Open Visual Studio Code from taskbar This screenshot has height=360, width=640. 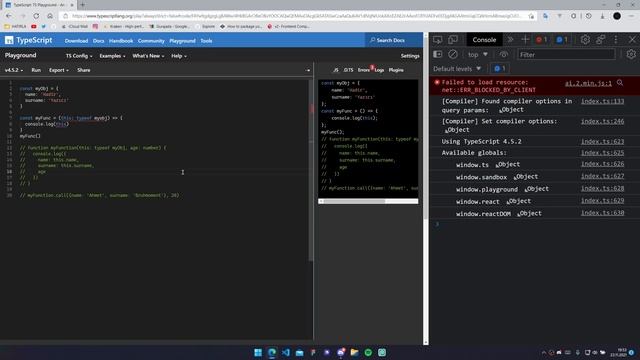pyautogui.click(x=286, y=353)
